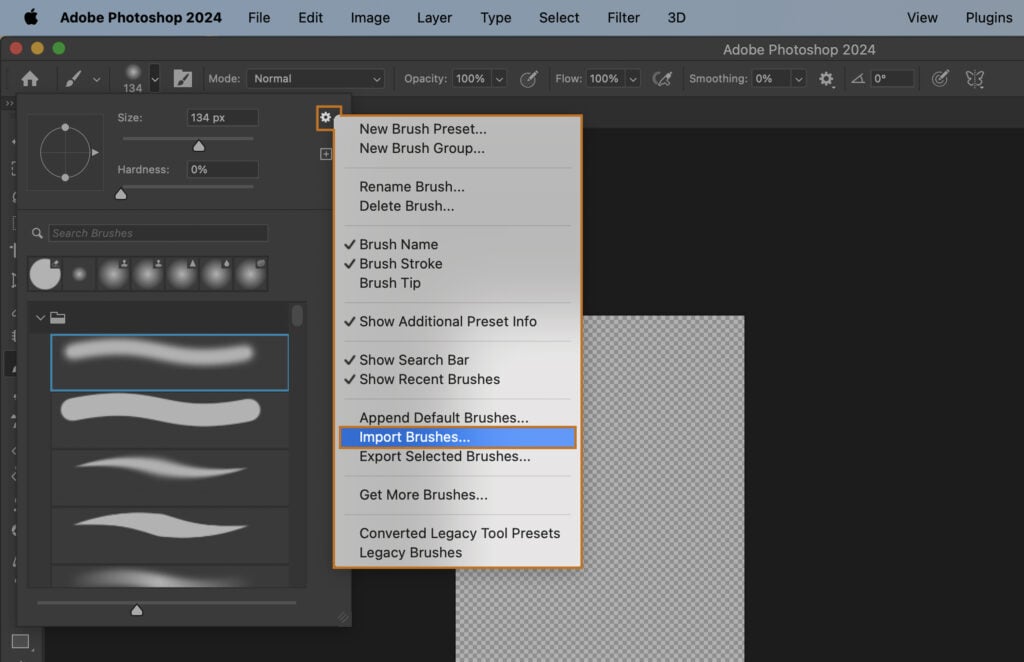Enable airbrush-style build-up effects

(662, 78)
